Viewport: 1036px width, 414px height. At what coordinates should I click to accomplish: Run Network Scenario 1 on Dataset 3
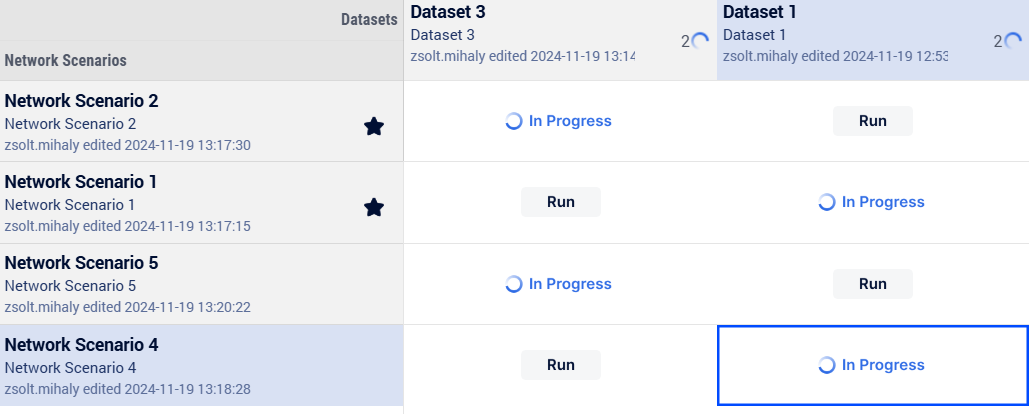click(561, 202)
